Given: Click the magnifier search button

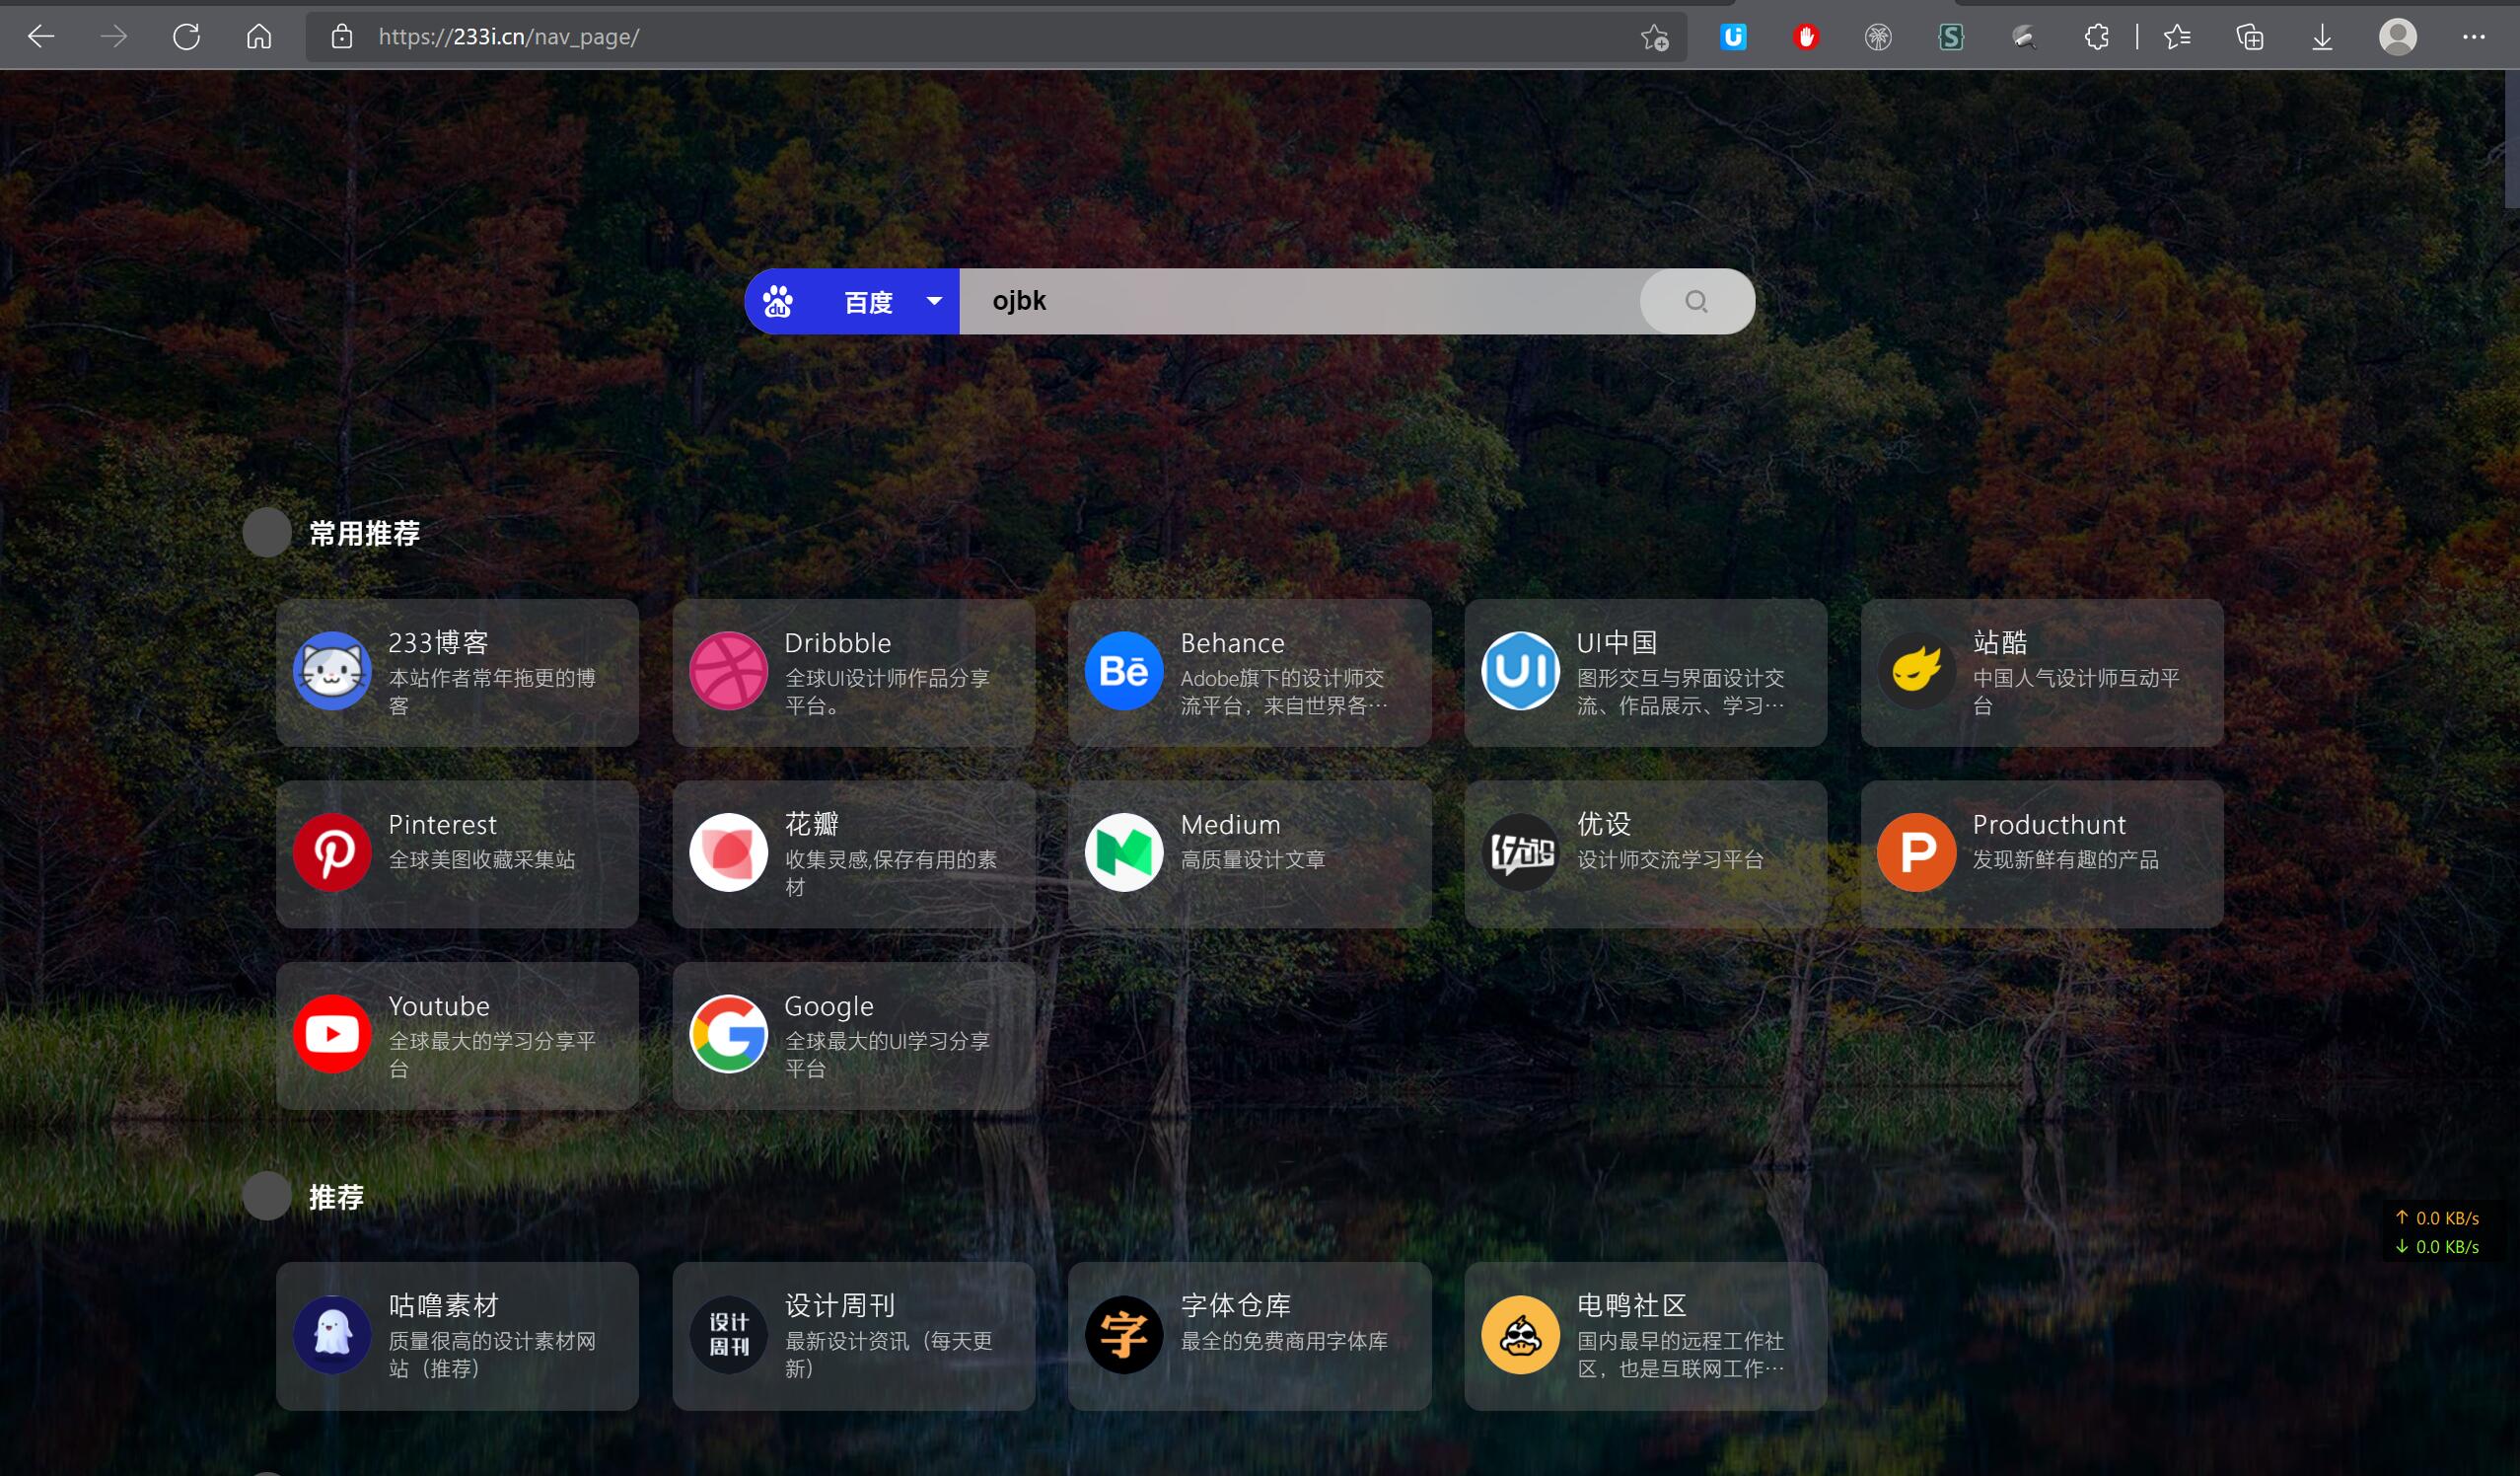Looking at the screenshot, I should coord(1696,301).
